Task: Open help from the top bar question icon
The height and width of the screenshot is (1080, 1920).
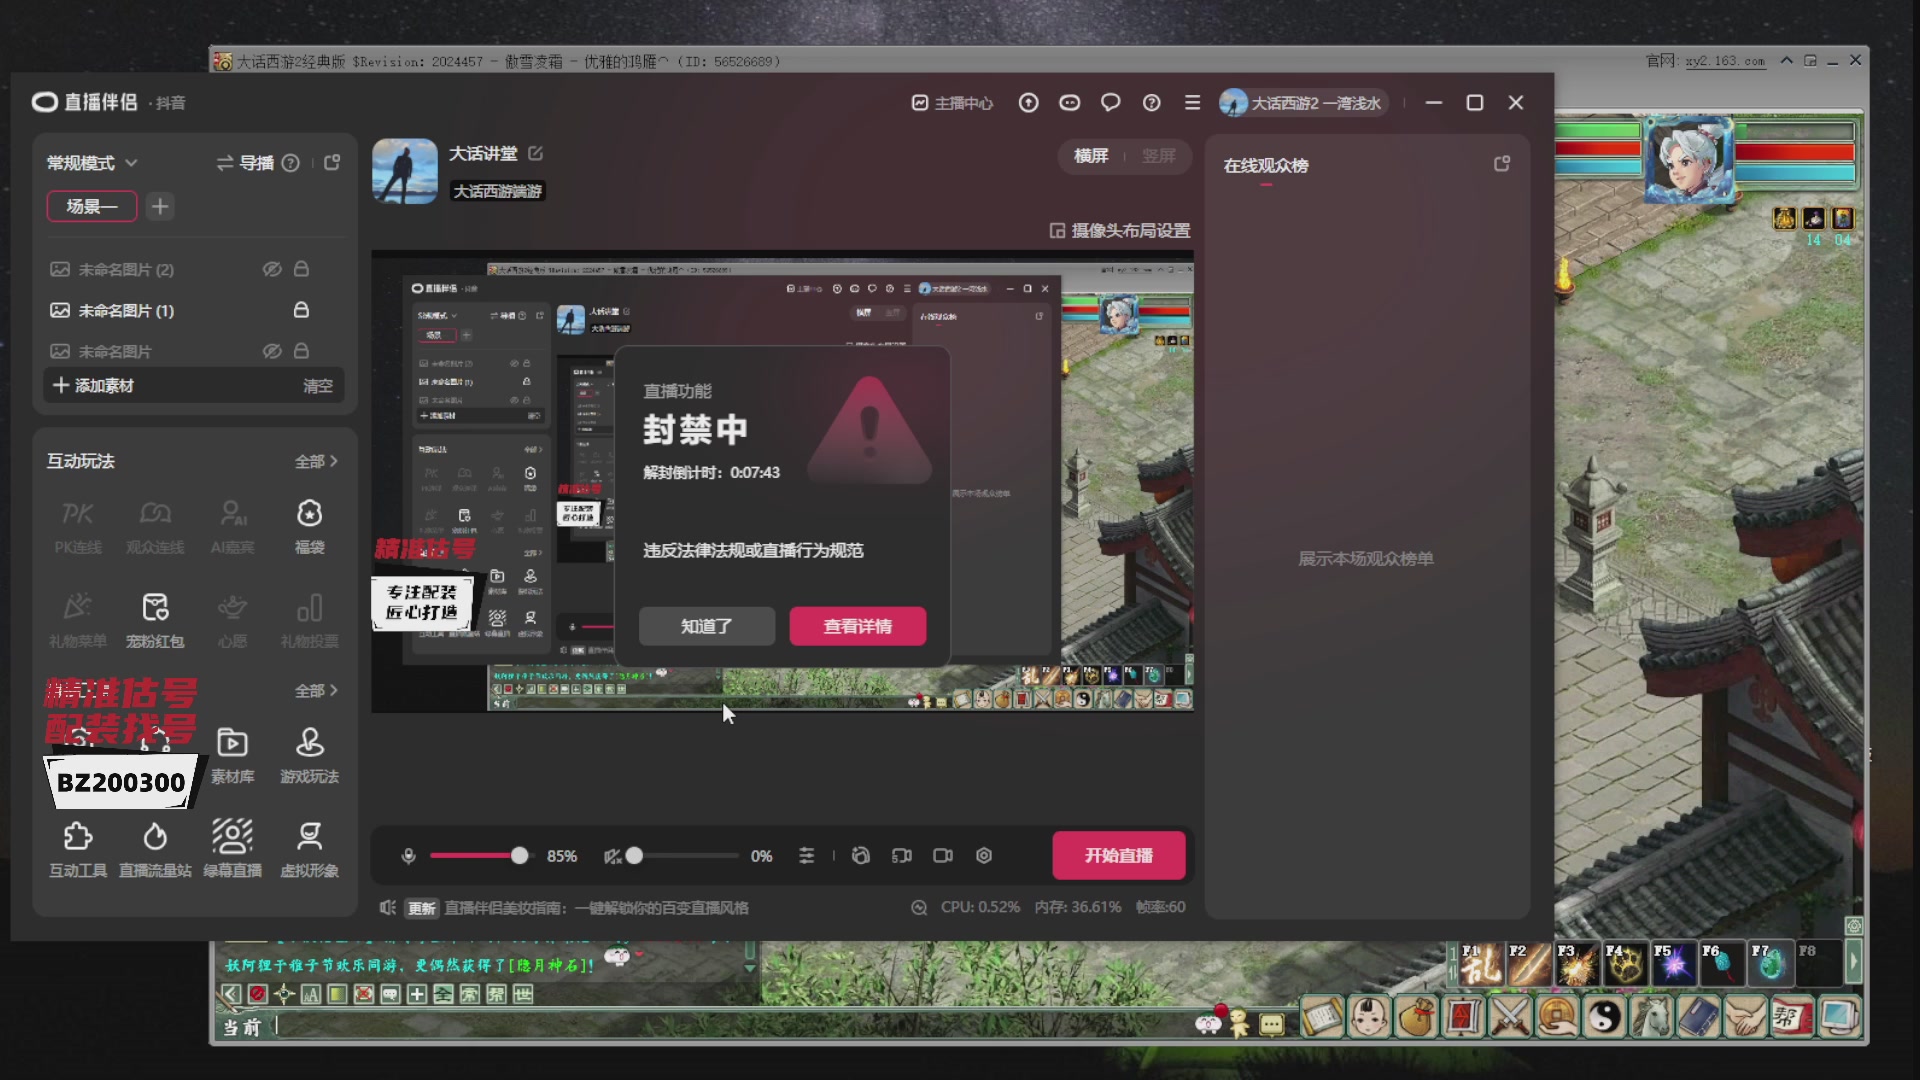Action: click(x=1151, y=103)
